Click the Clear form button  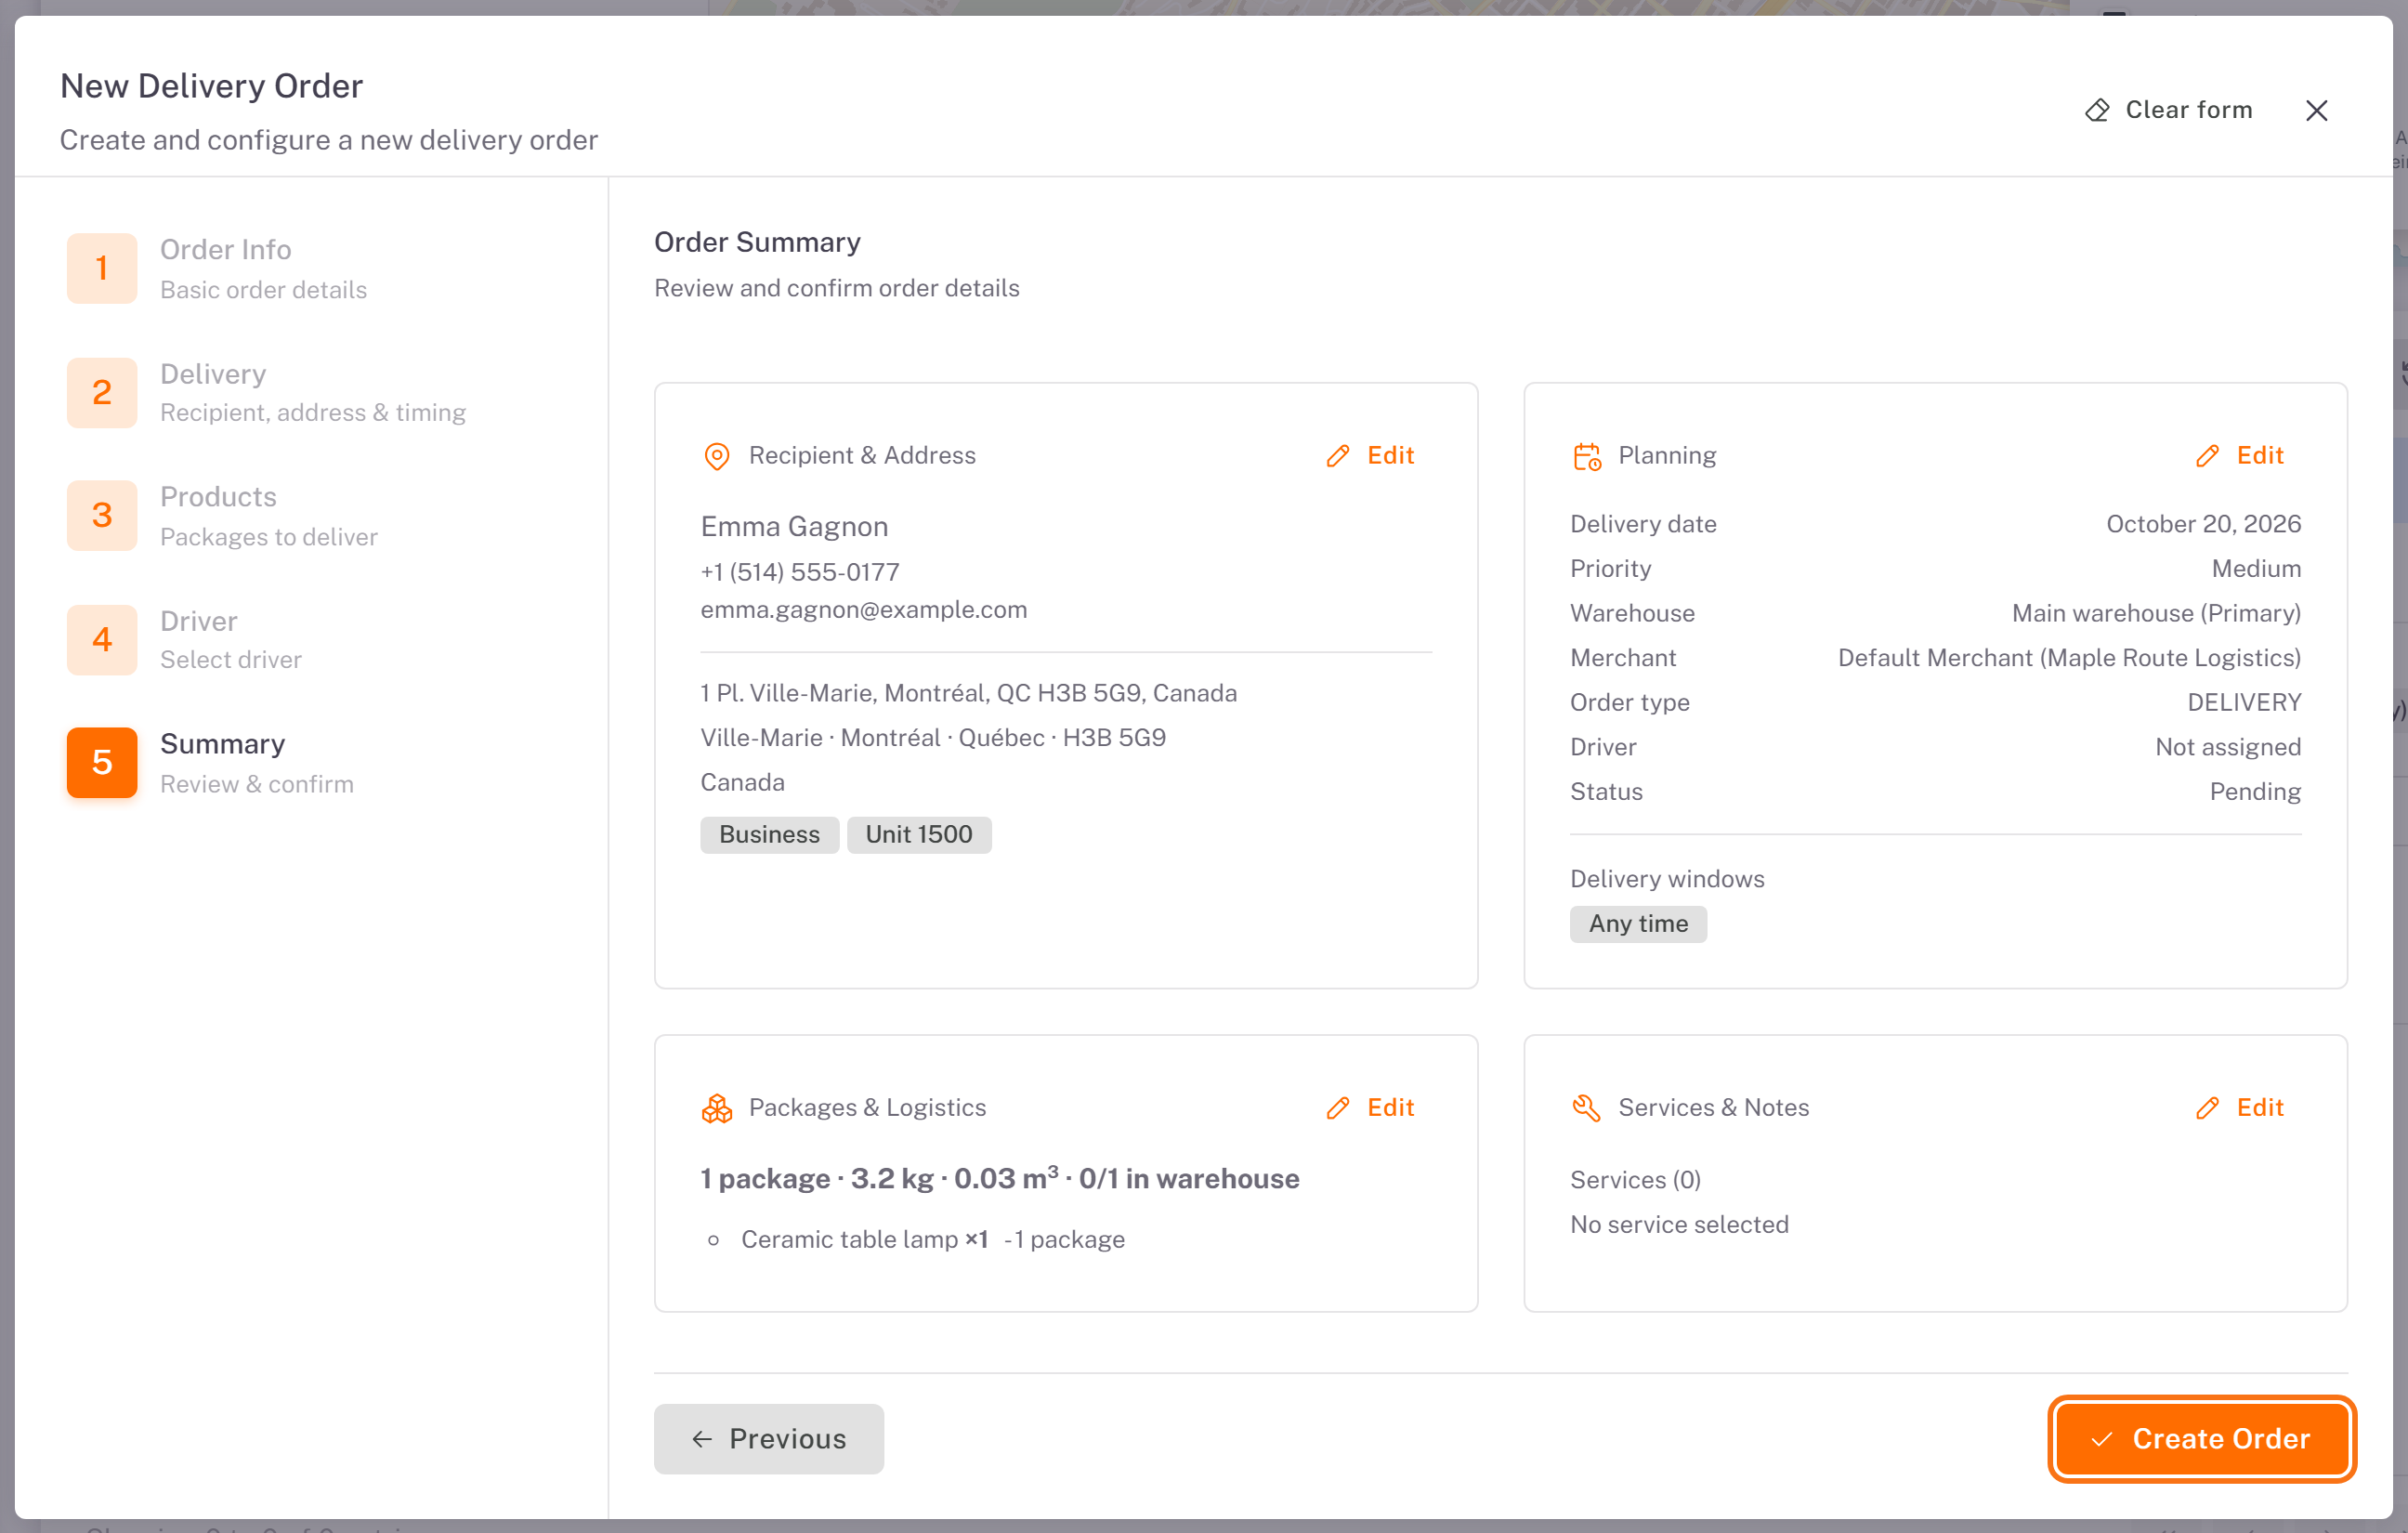coord(2169,110)
